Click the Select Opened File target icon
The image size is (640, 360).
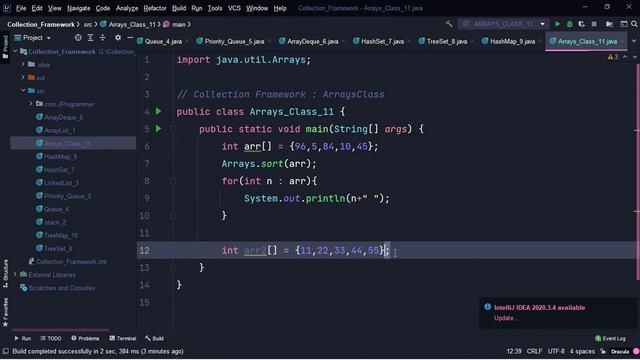pos(78,38)
